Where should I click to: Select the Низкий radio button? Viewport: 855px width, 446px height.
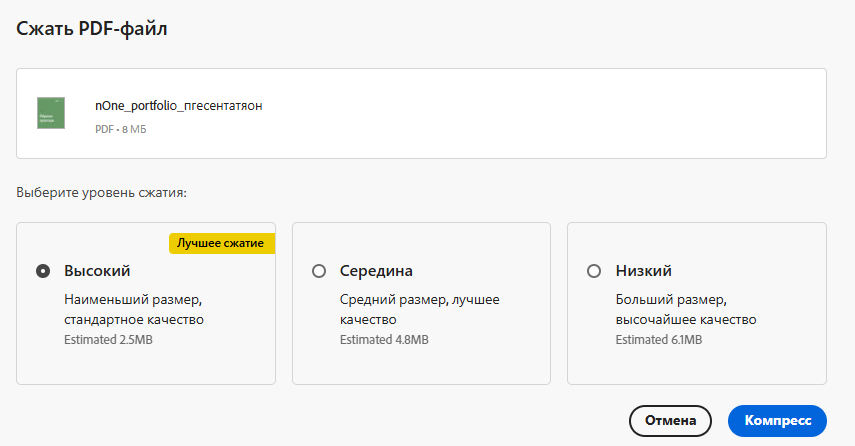[x=594, y=271]
